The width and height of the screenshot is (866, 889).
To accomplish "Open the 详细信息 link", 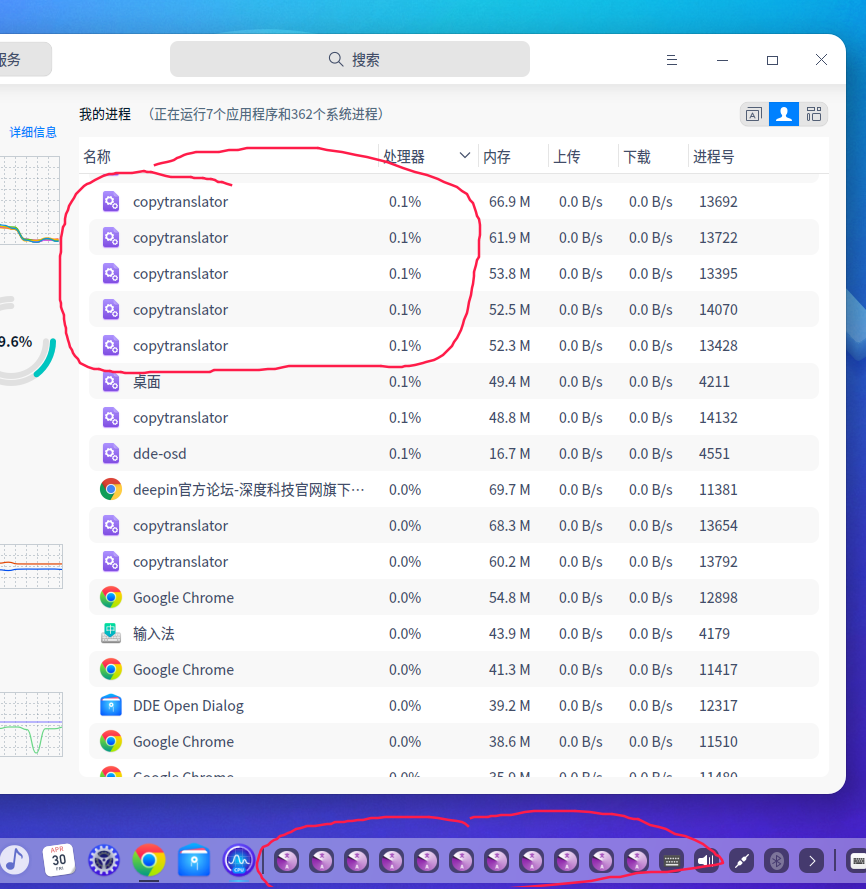I will [x=33, y=132].
